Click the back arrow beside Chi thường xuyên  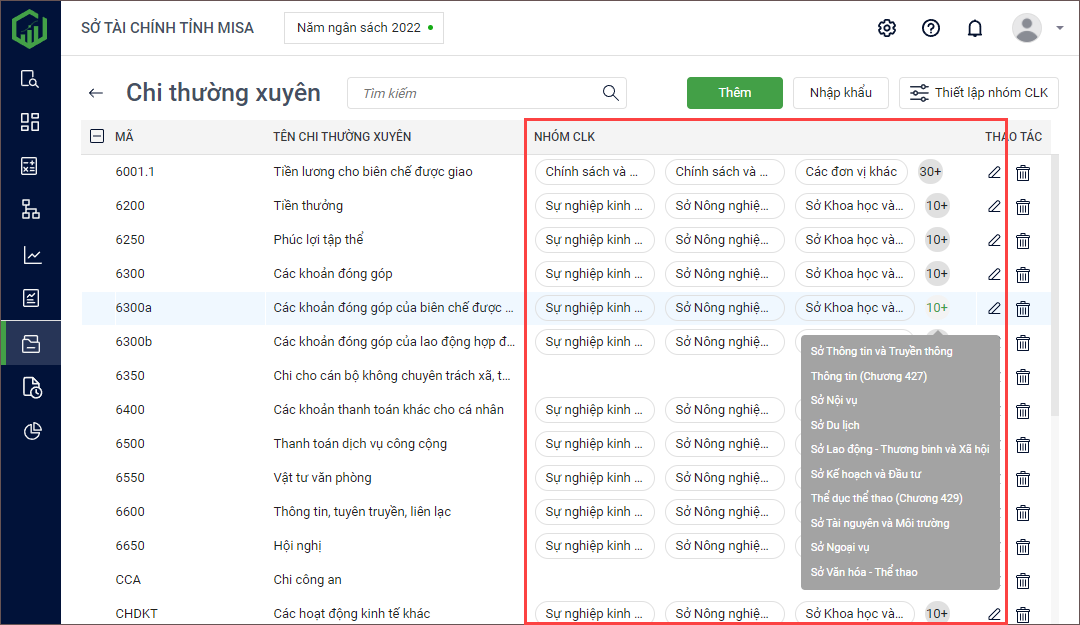(95, 93)
